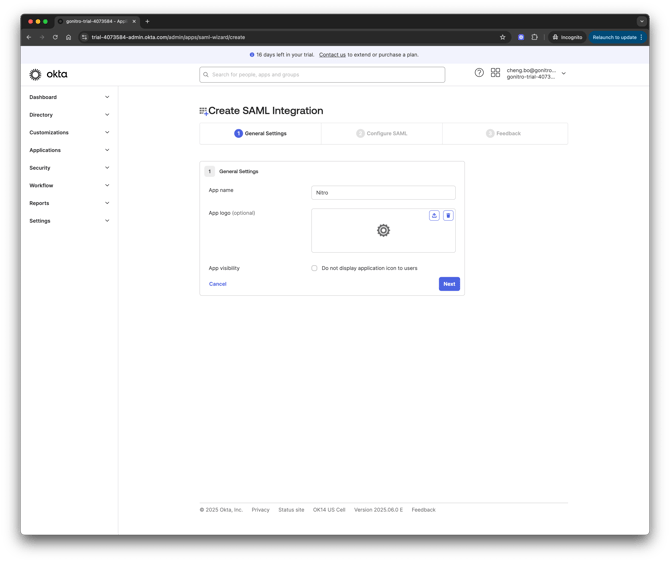
Task: Close the gonitro-trial browser tab
Action: (x=134, y=21)
